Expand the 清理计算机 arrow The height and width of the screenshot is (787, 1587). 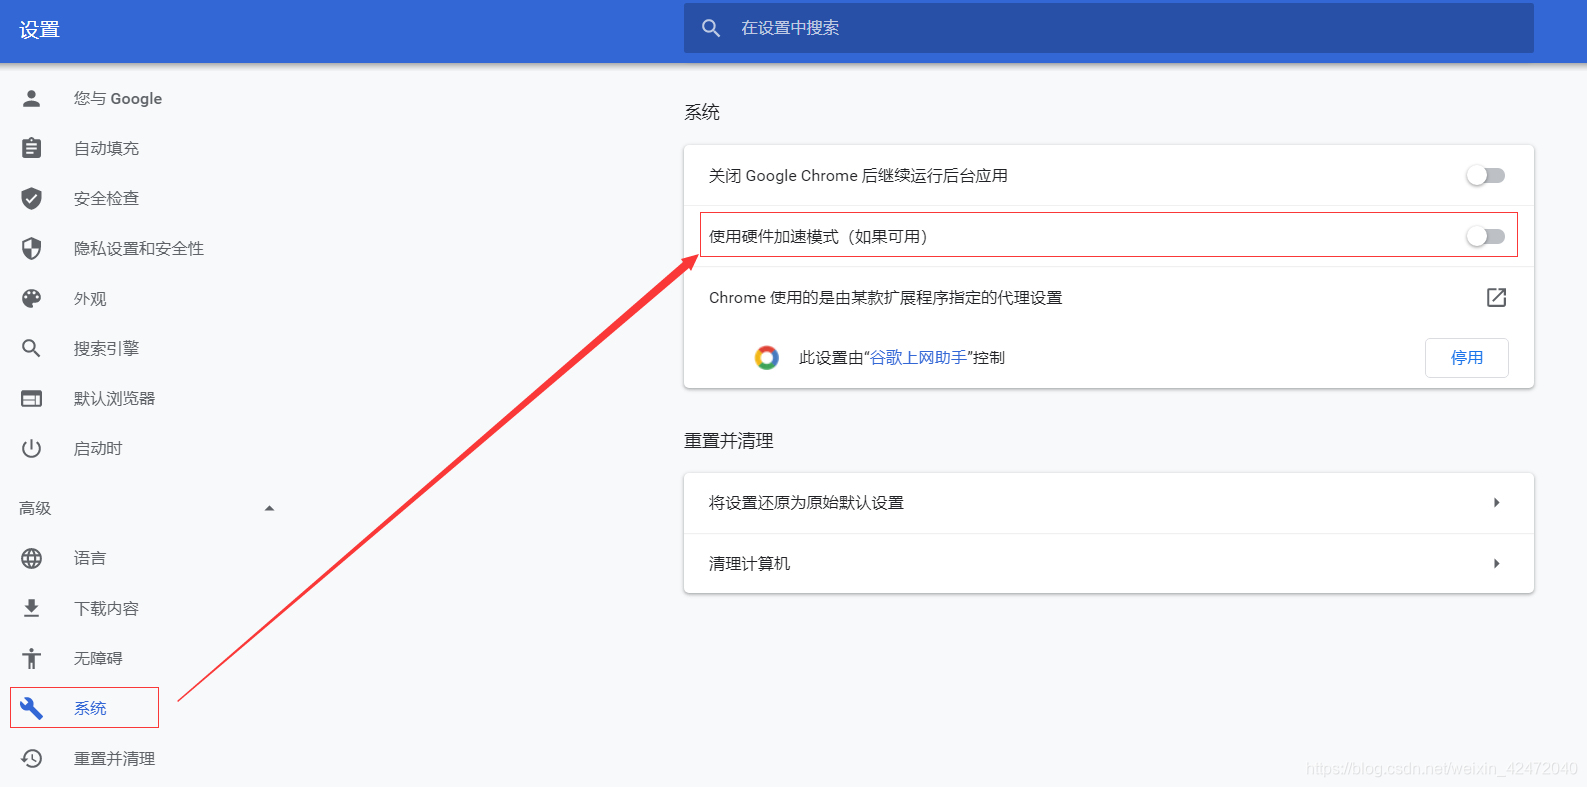tap(1496, 563)
